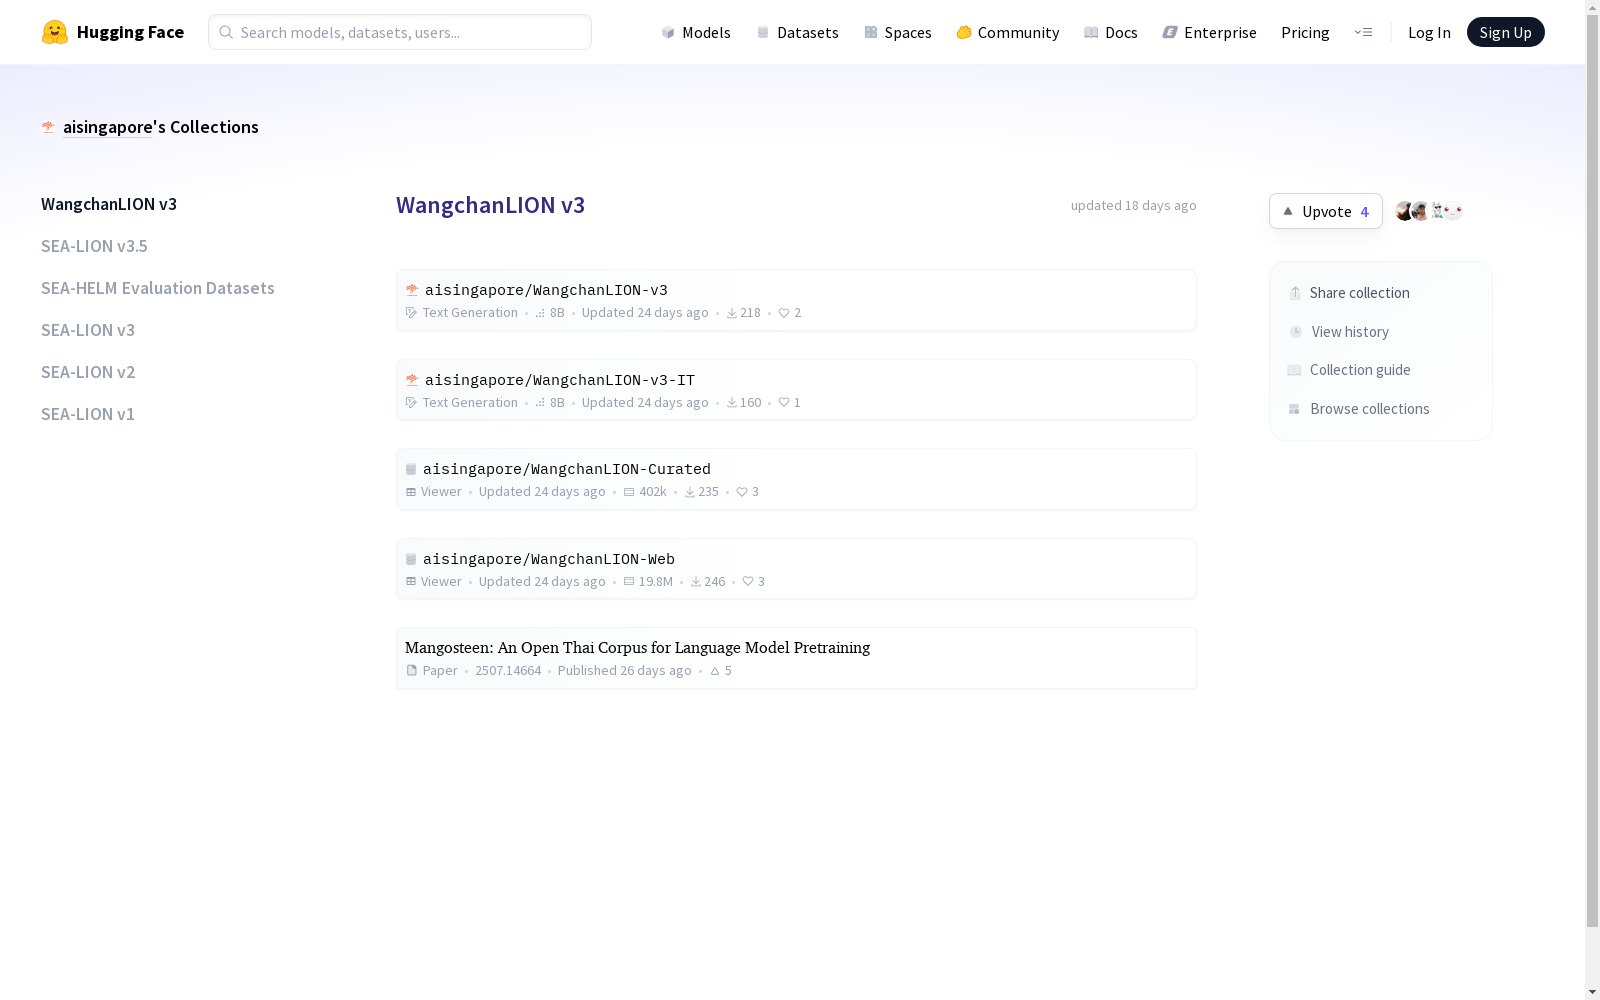1600x1000 pixels.
Task: Click the Sign Up button
Action: [1506, 32]
